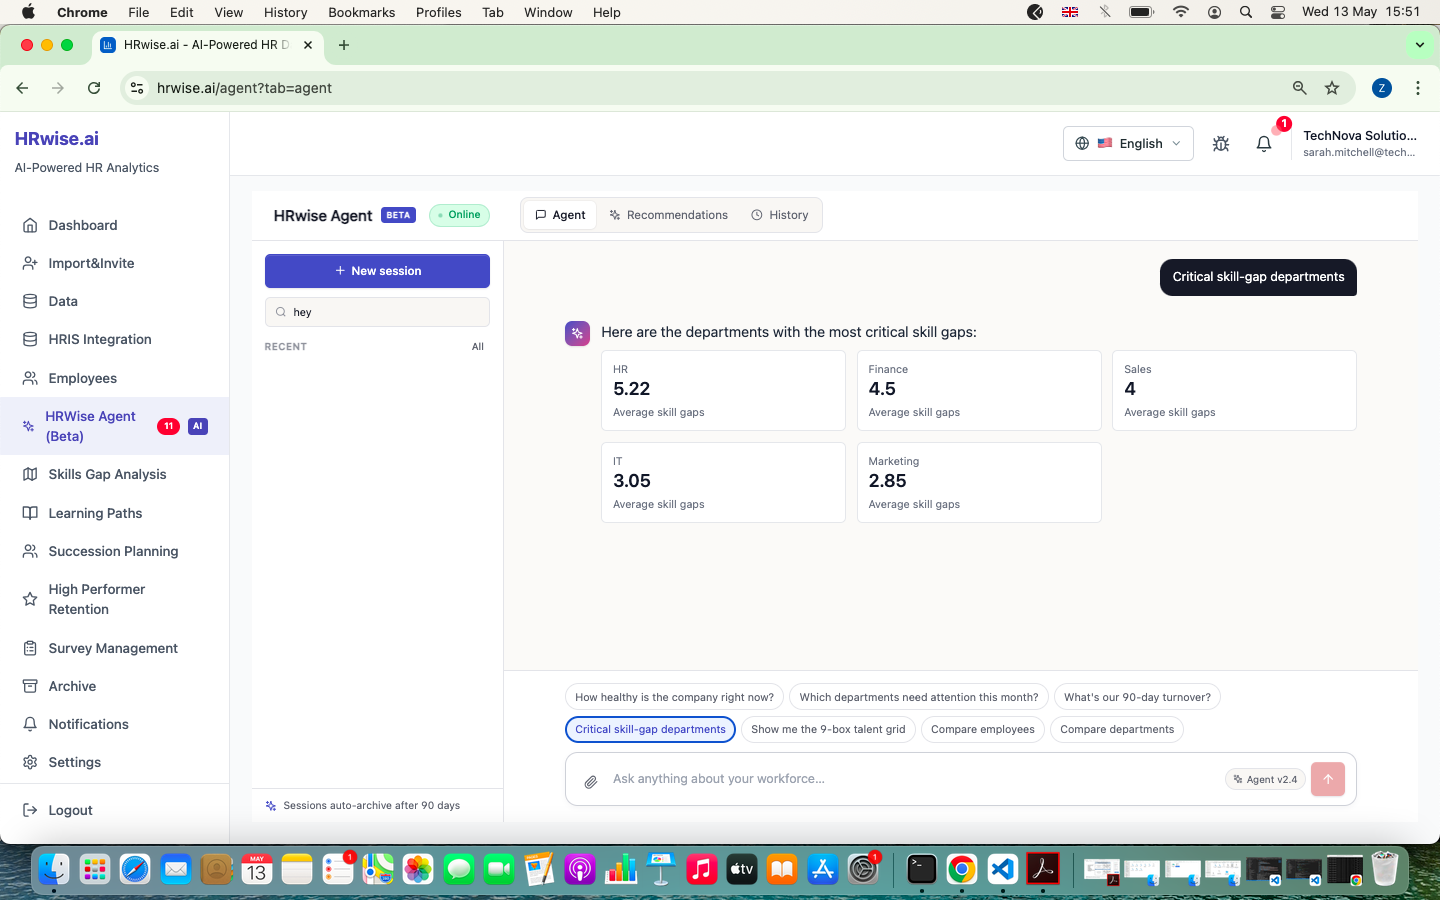The width and height of the screenshot is (1440, 900).
Task: Click the 'Compare employees' suggestion
Action: point(983,730)
